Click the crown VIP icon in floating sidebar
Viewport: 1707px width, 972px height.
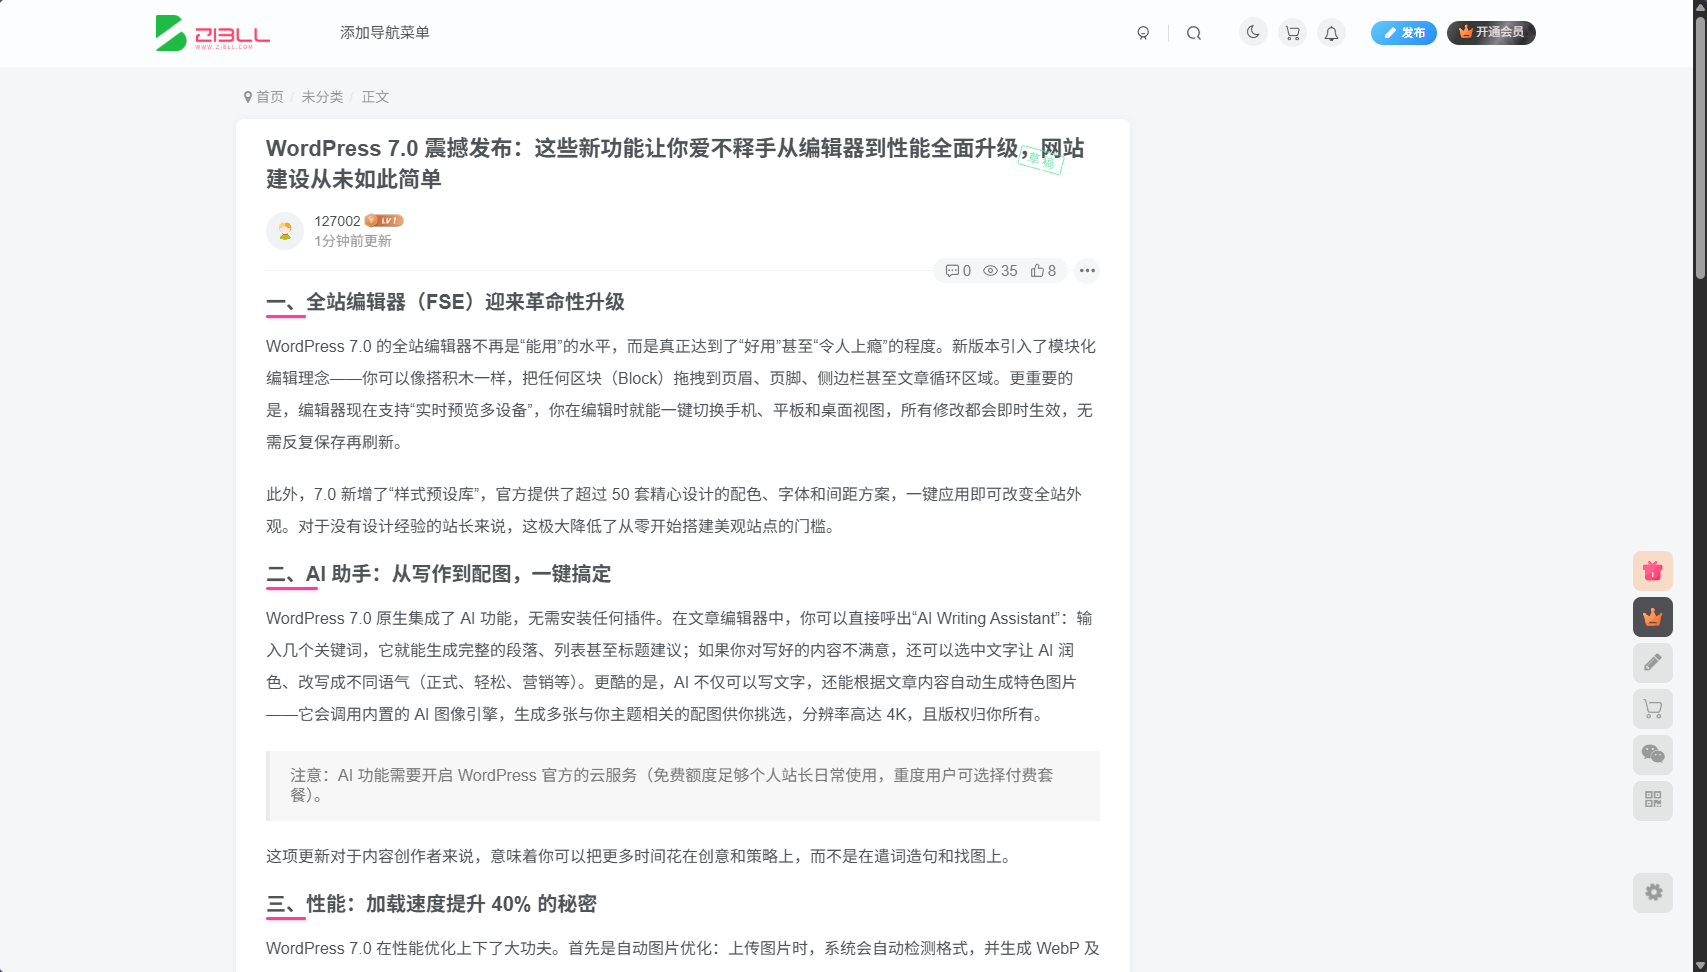coord(1653,617)
